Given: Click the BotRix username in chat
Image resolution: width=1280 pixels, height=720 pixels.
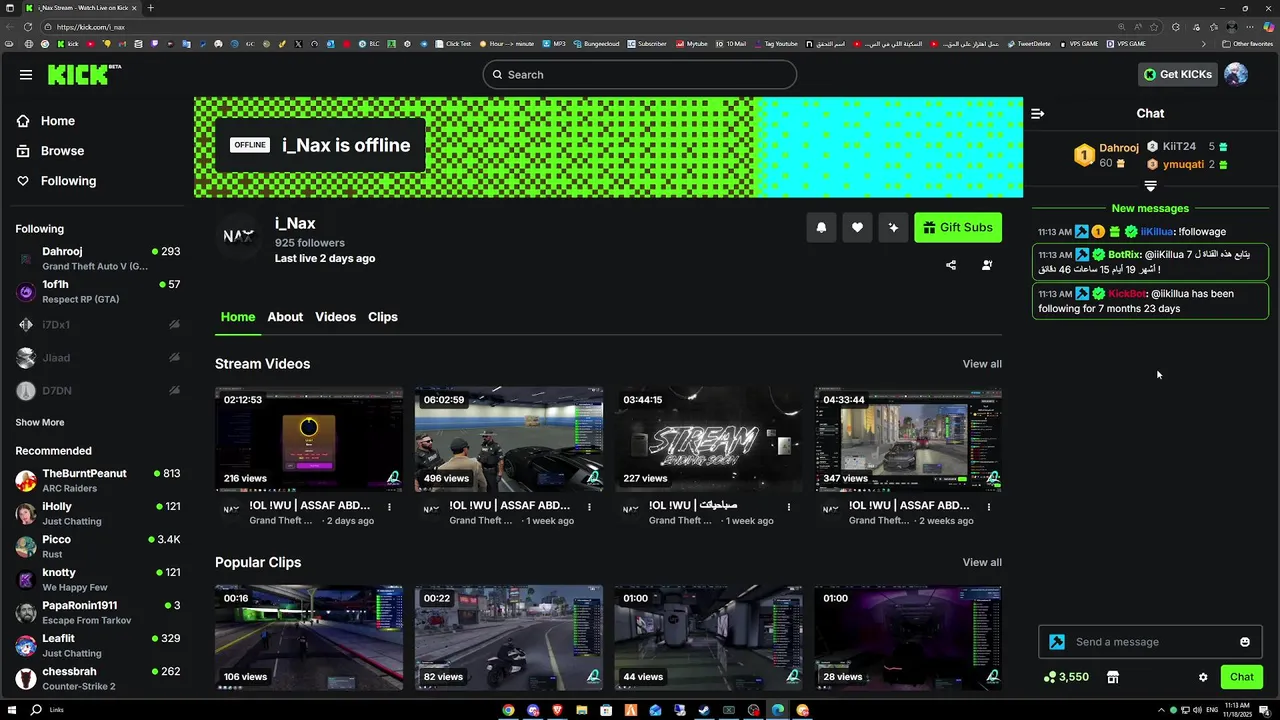Looking at the screenshot, I should (x=1124, y=254).
